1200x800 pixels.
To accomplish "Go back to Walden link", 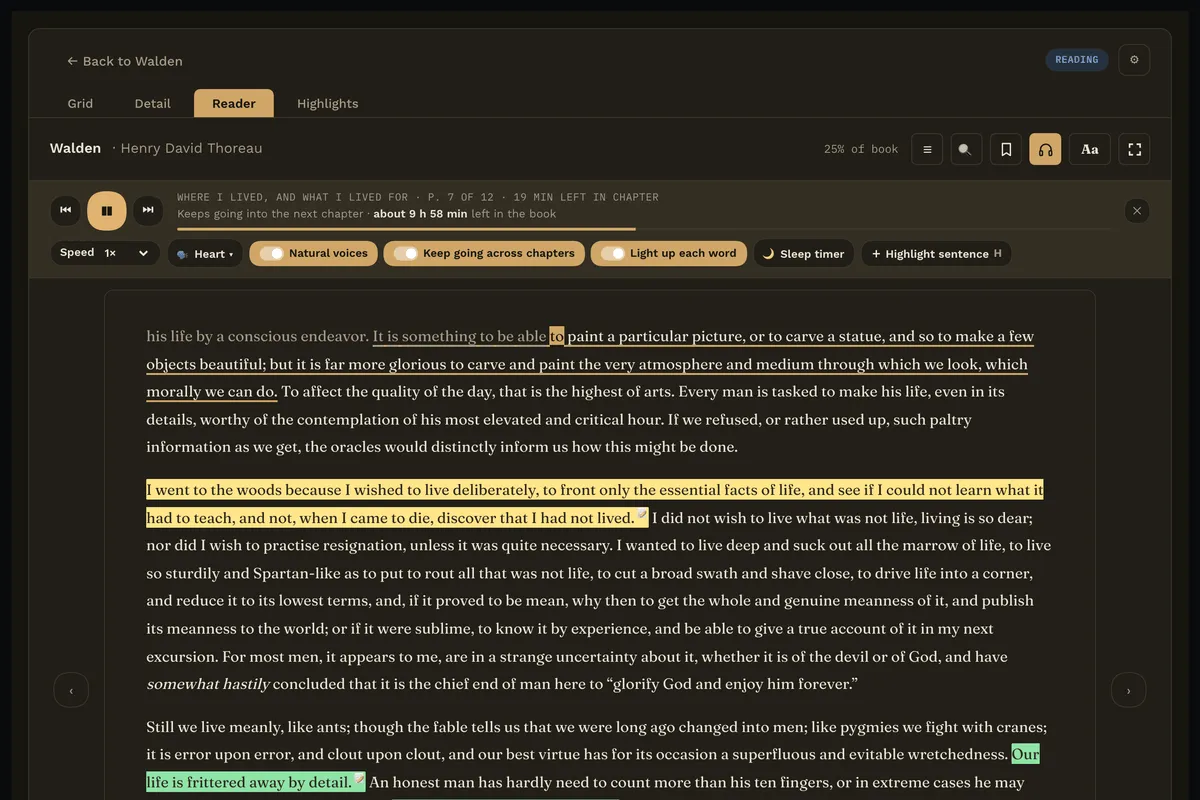I will [x=125, y=61].
